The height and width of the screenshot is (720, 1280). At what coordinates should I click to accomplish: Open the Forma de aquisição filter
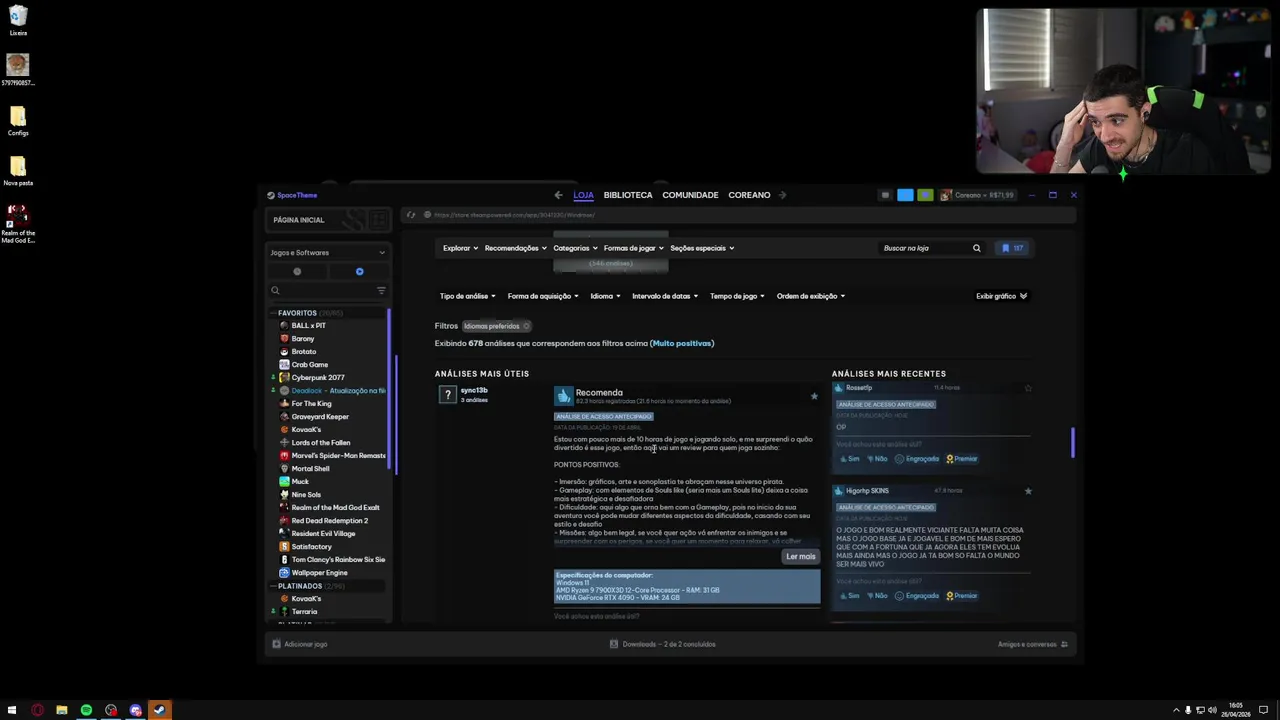[x=543, y=296]
